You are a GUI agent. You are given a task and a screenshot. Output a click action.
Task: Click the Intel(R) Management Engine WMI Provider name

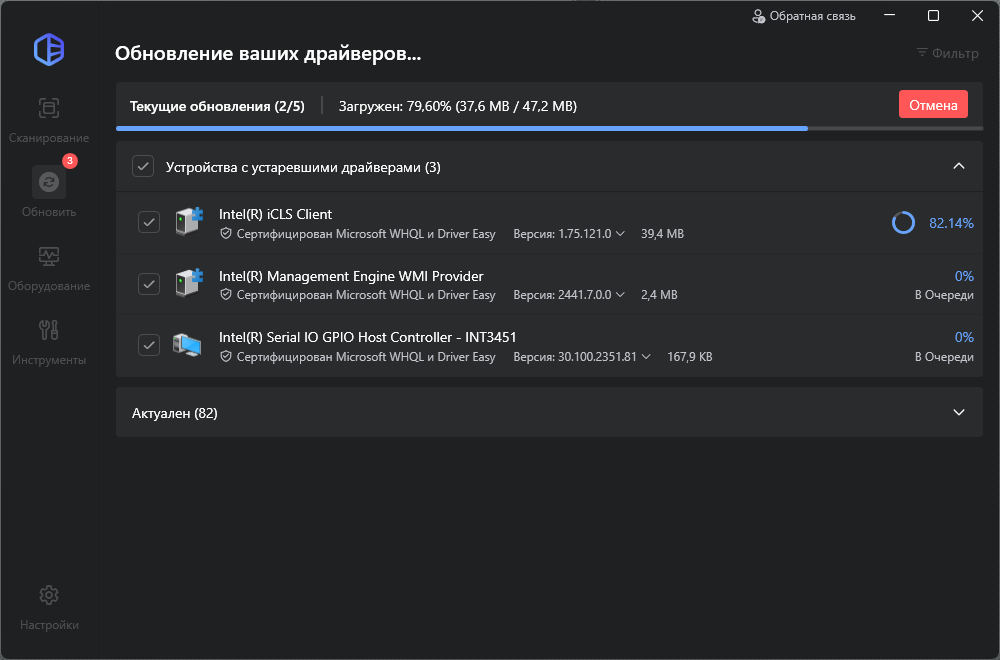[351, 276]
